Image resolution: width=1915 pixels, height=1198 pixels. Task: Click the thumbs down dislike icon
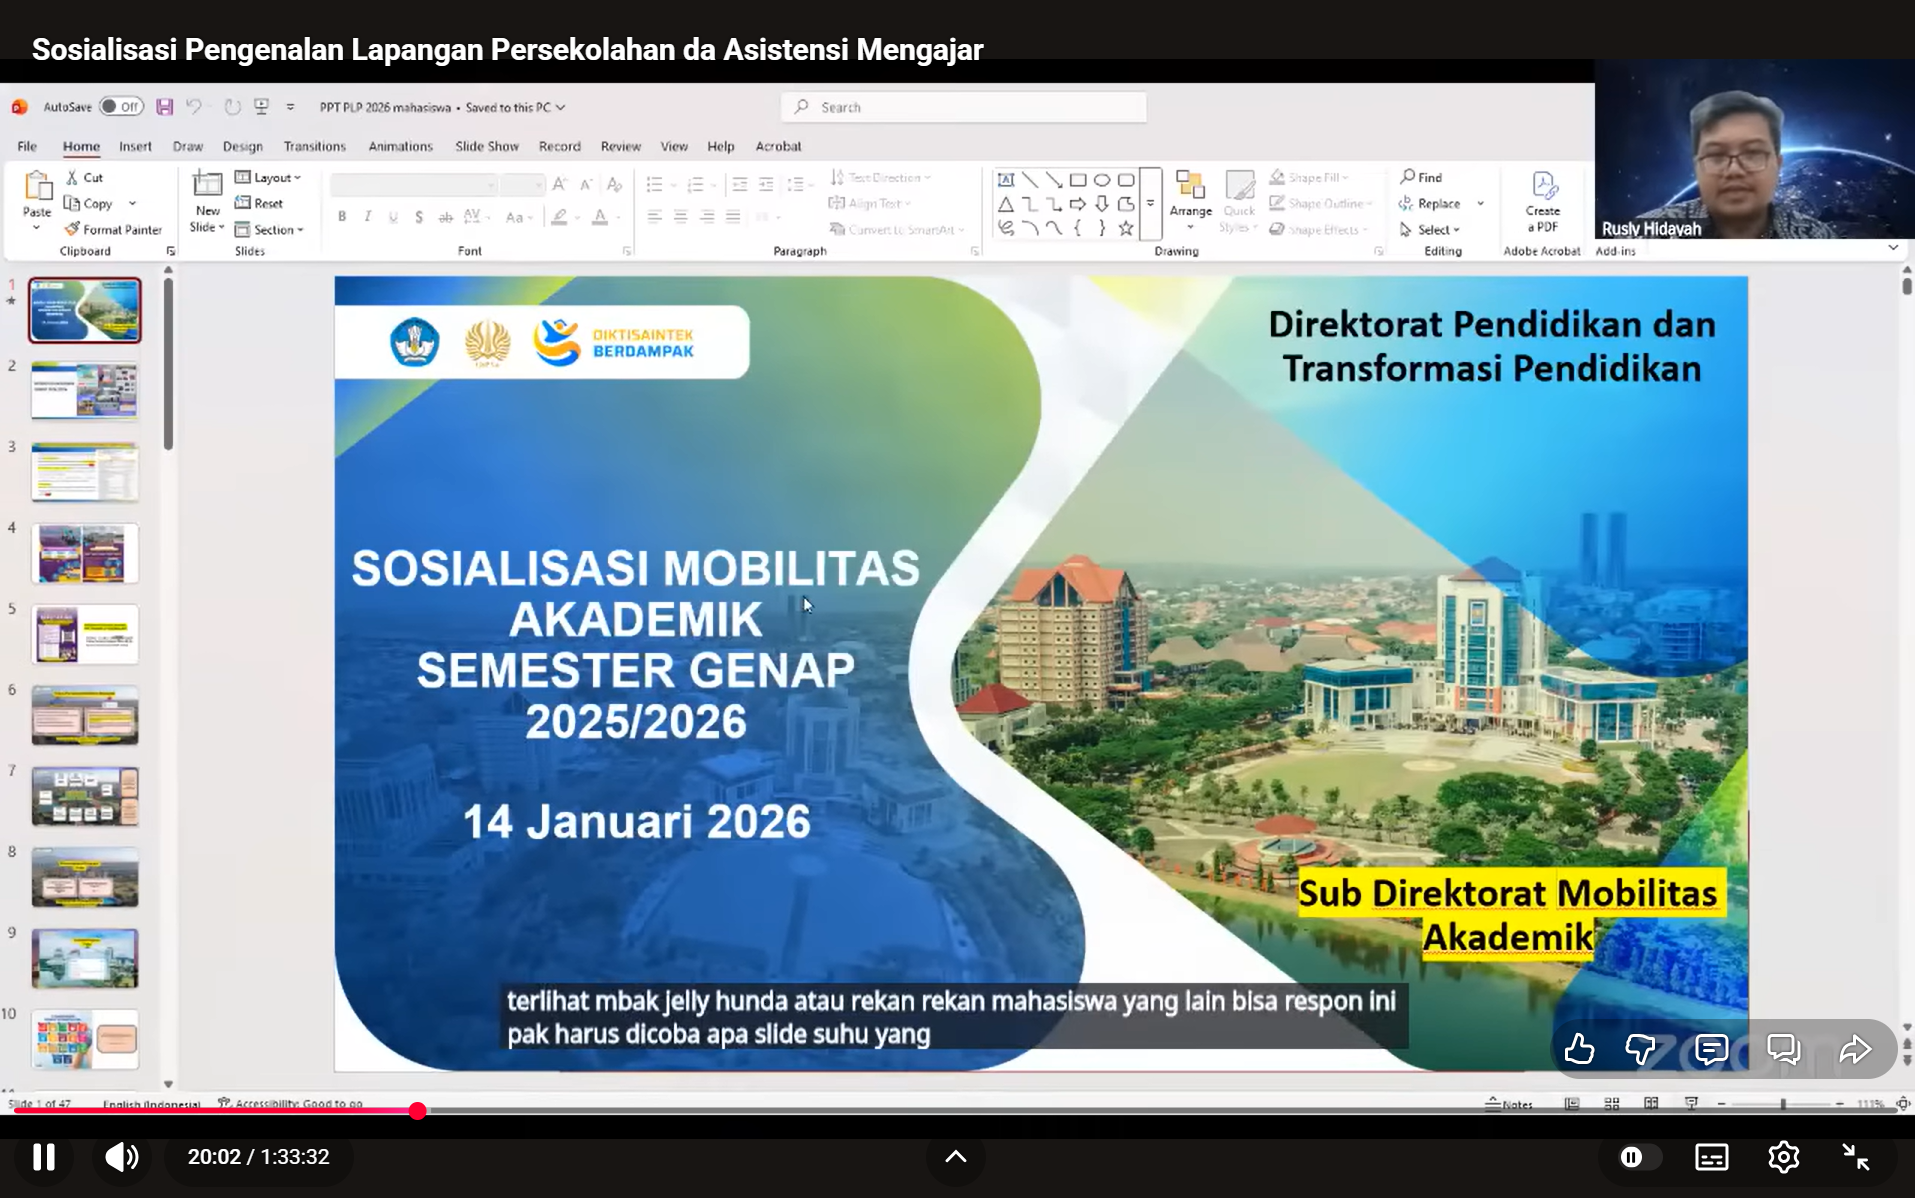pos(1640,1049)
